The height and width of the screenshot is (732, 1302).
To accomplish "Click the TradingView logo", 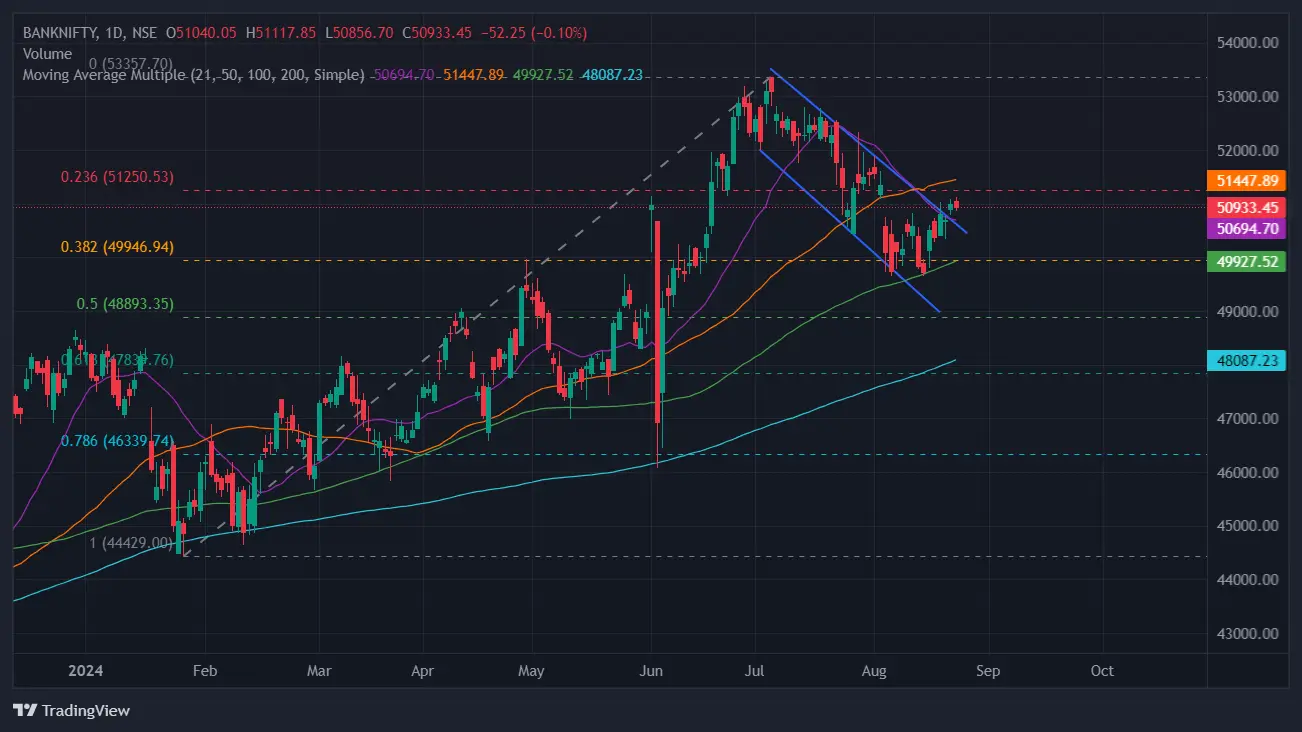I will 72,711.
